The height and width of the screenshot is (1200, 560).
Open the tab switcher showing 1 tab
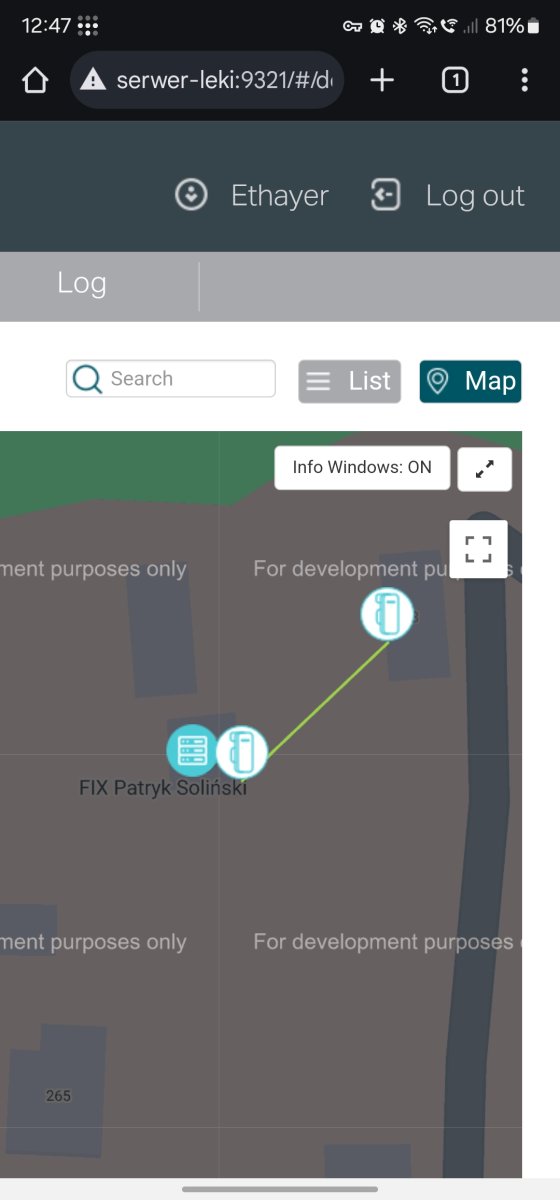pos(455,81)
